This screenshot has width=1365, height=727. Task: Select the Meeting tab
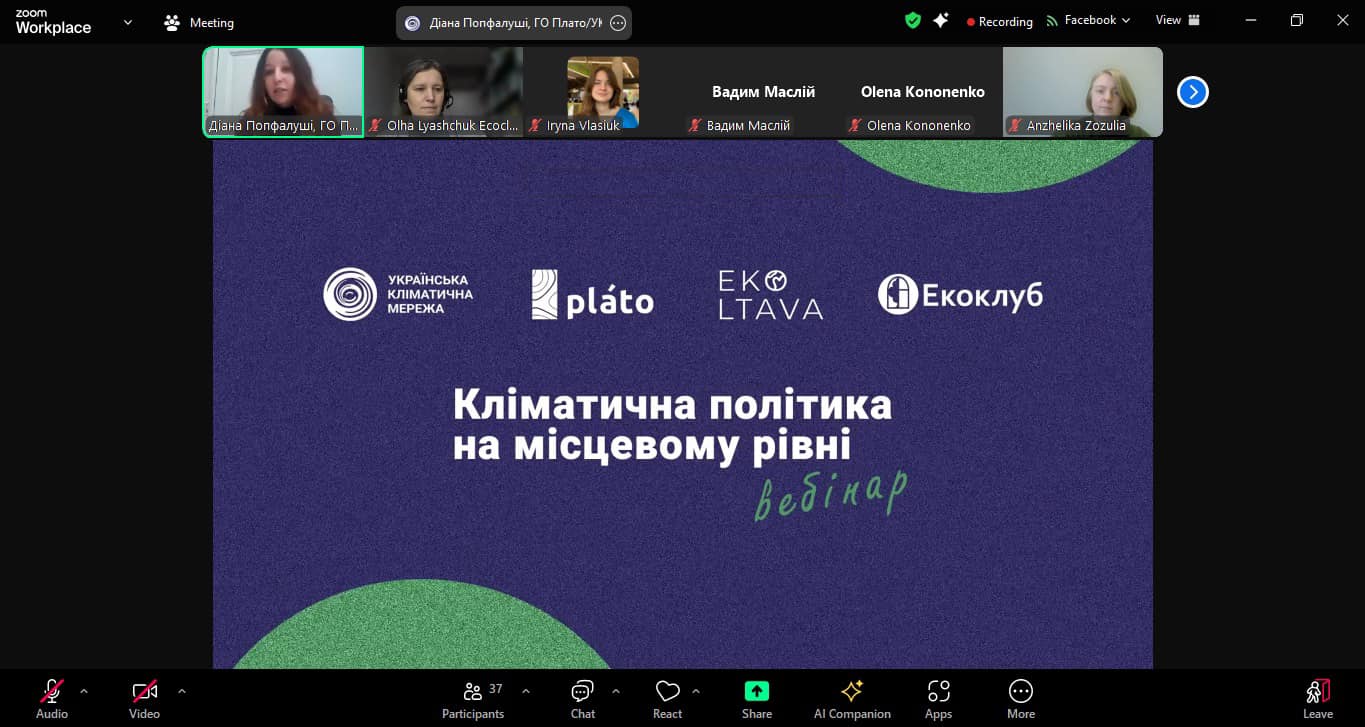(199, 22)
